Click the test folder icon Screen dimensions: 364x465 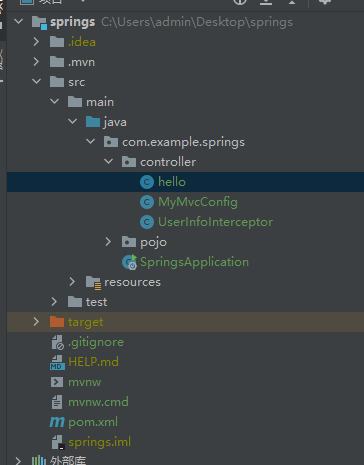pos(75,302)
